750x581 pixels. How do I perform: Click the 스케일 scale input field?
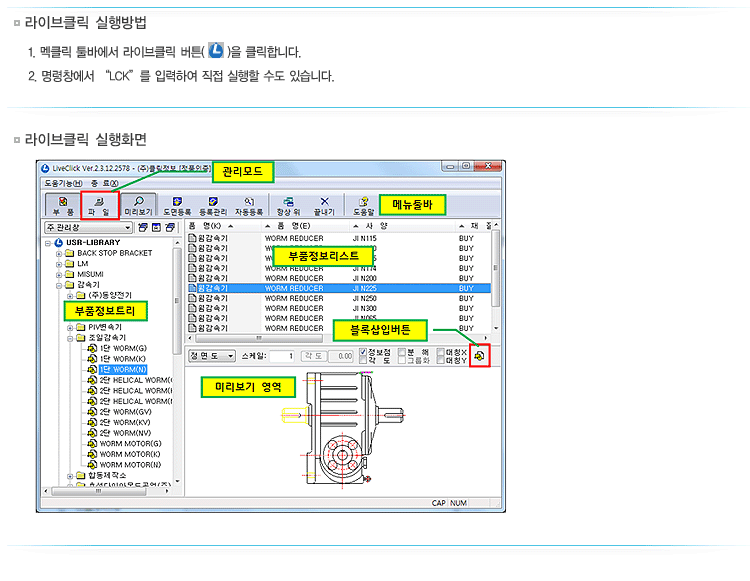[x=282, y=356]
